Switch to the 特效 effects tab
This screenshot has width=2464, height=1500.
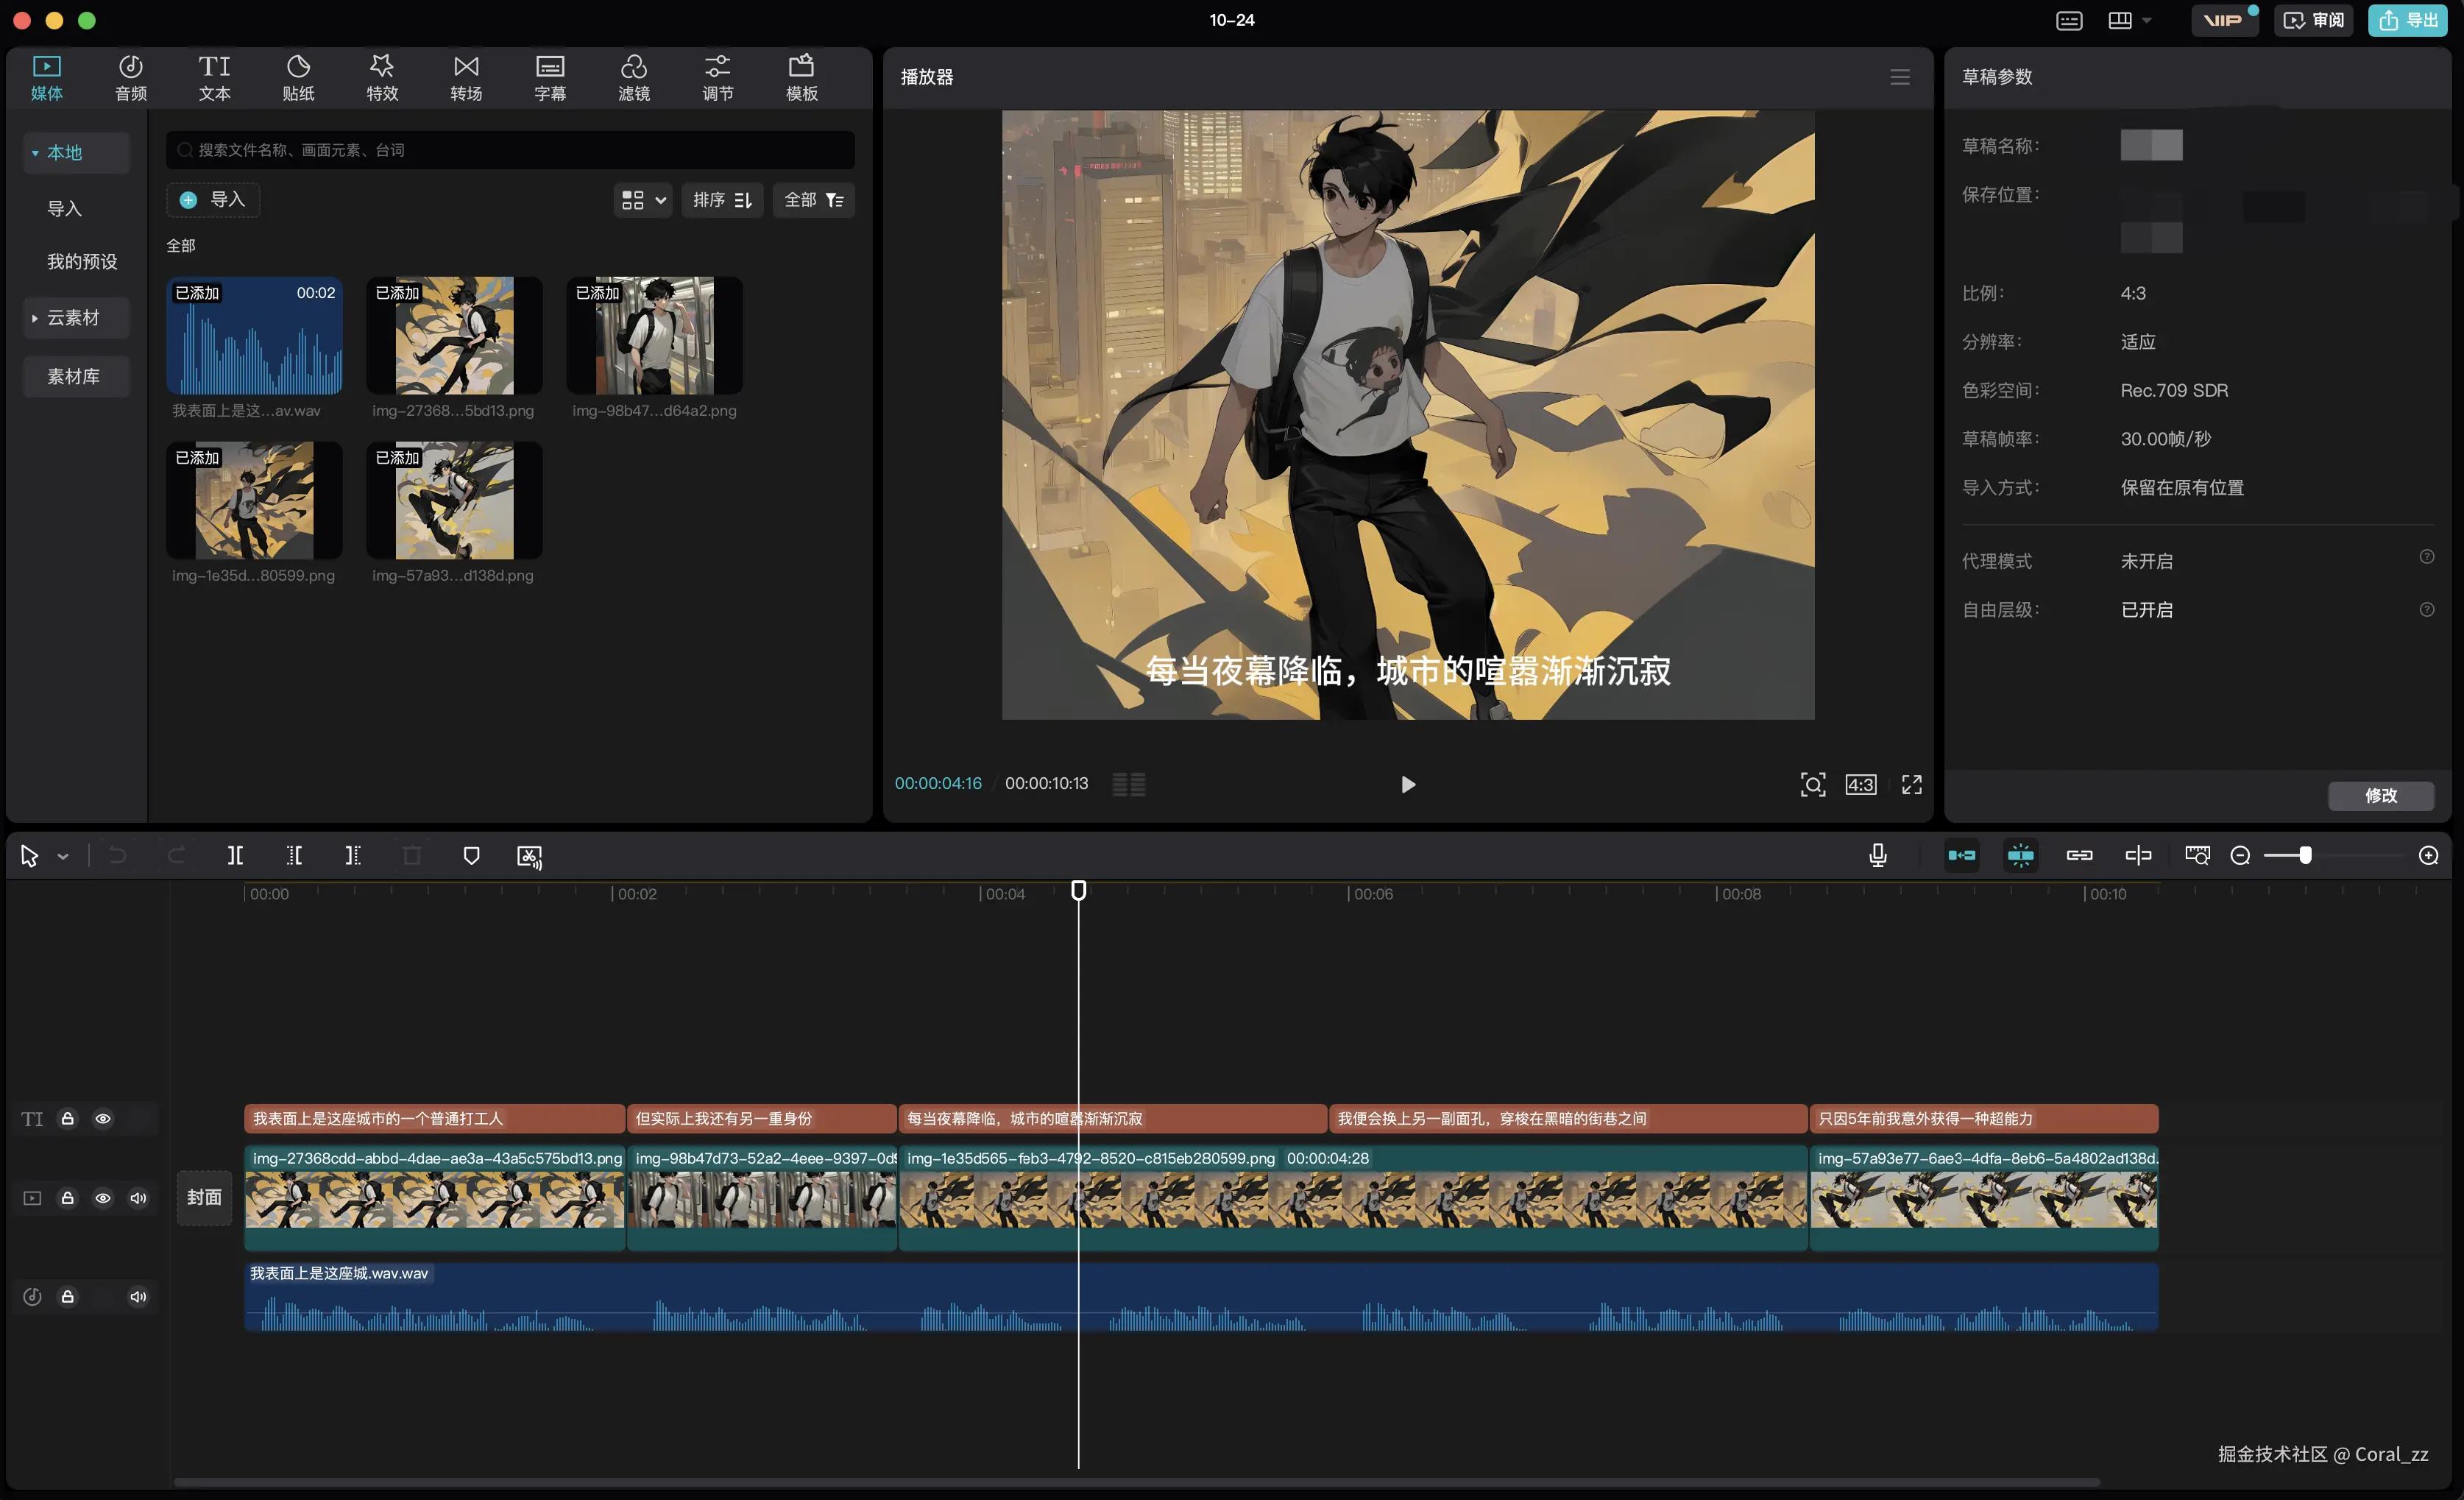point(382,78)
